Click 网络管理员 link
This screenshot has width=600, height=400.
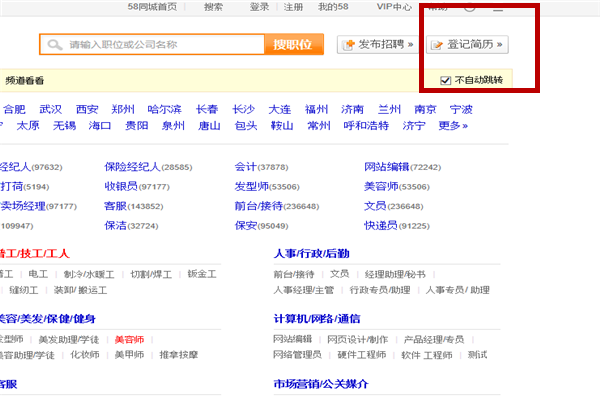click(x=297, y=355)
